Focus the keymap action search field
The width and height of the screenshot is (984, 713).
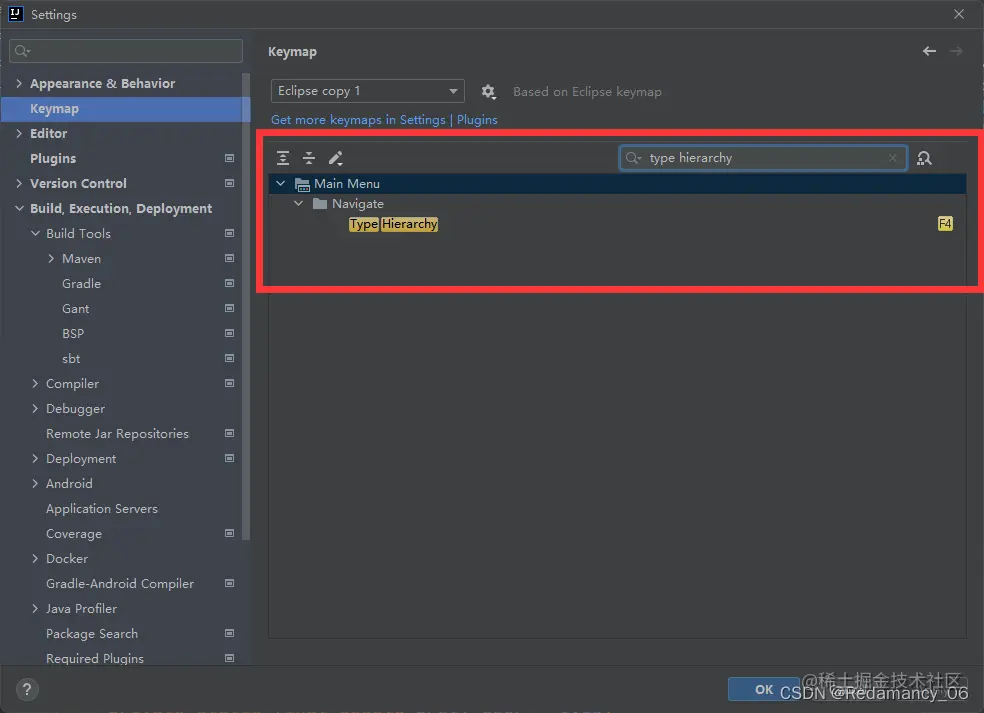tap(763, 158)
